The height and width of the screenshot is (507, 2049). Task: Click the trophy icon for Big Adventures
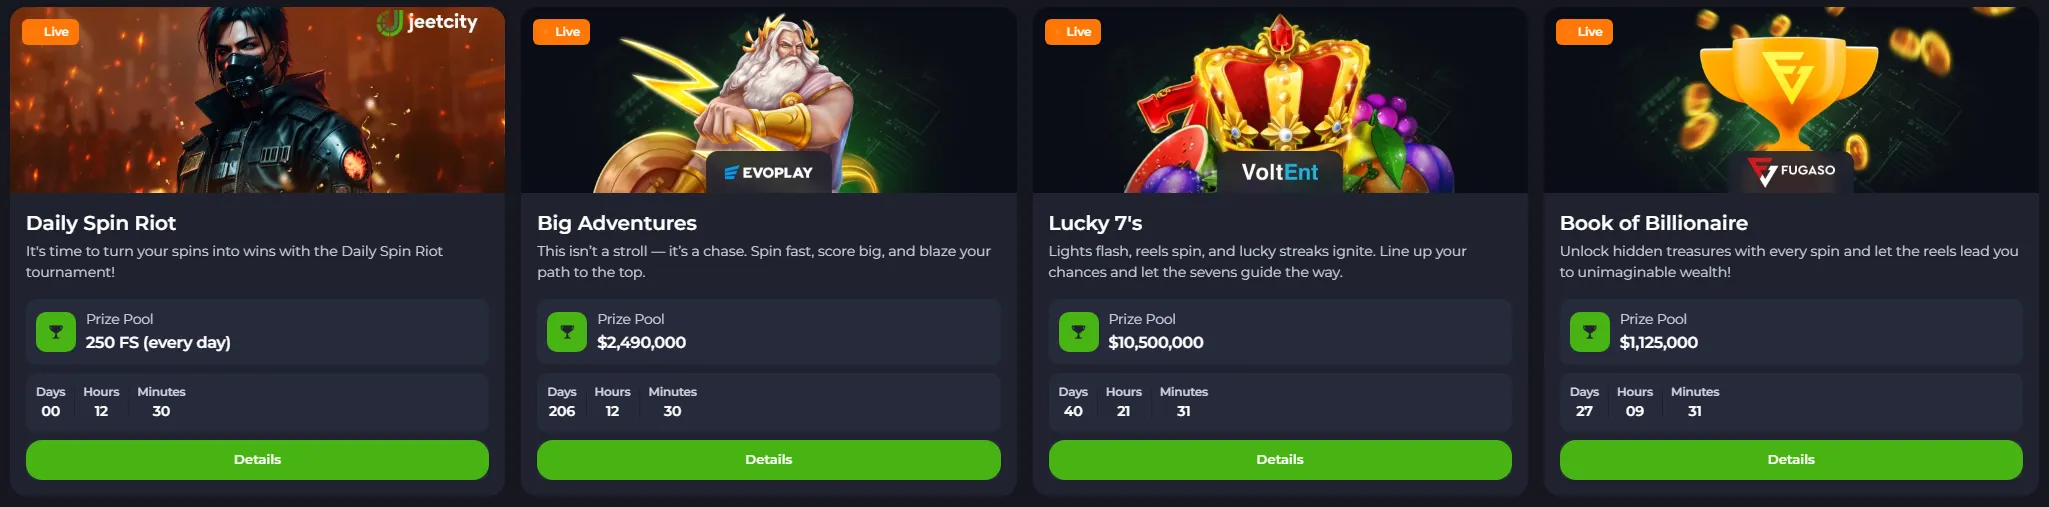567,332
